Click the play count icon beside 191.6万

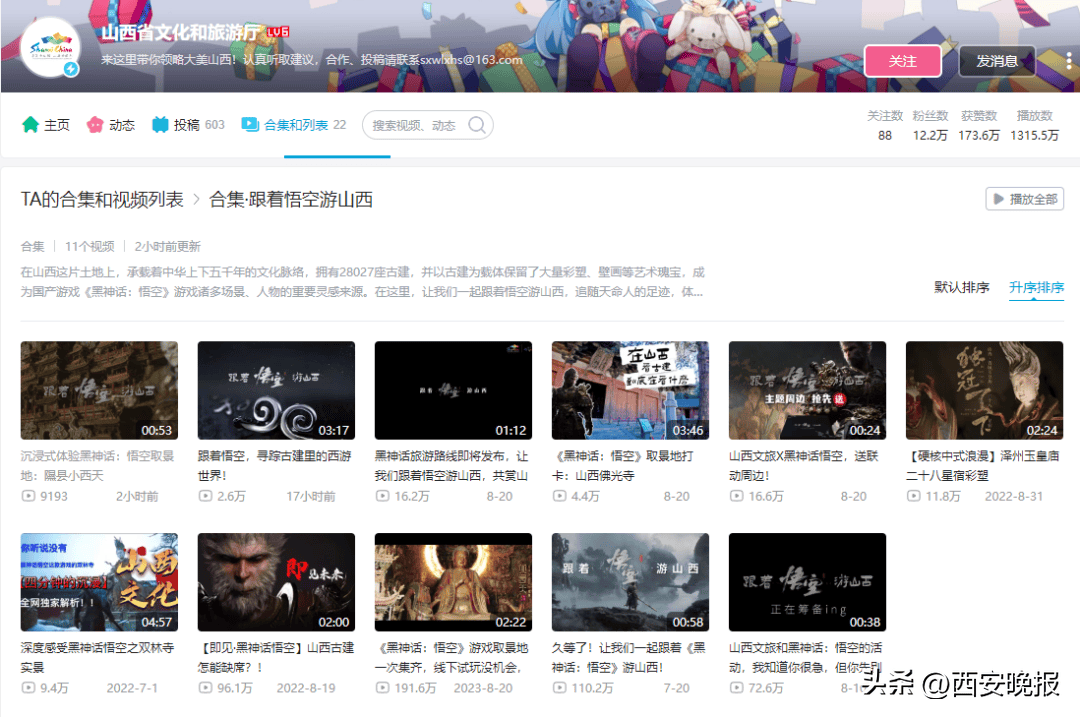382,687
